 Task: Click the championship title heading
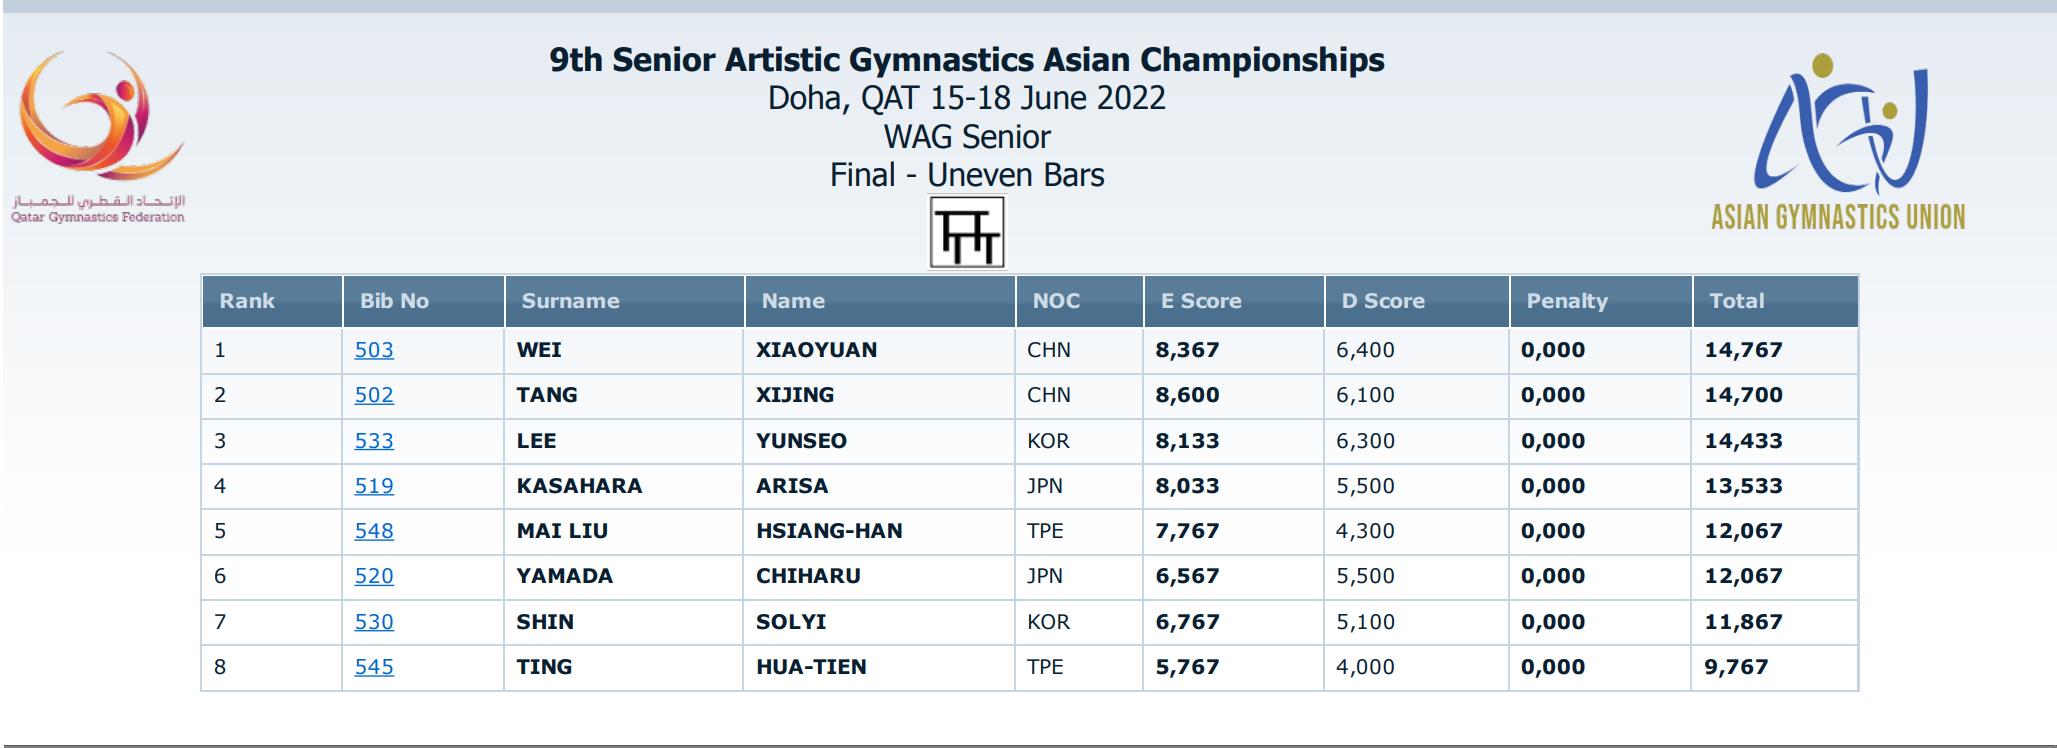point(967,60)
